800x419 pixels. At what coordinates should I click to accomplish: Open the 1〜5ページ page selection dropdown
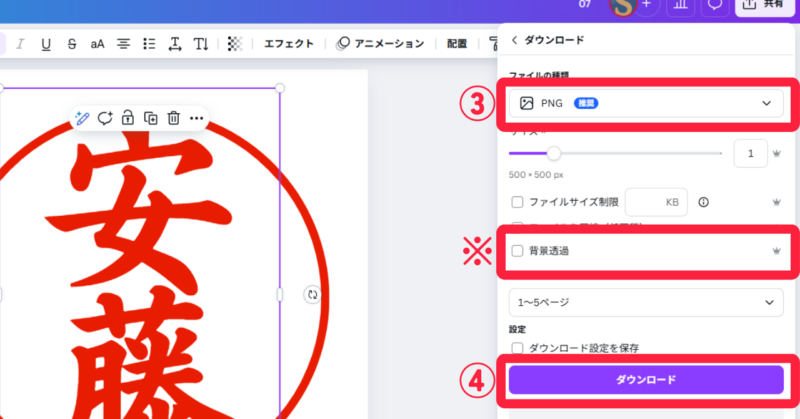pos(646,302)
